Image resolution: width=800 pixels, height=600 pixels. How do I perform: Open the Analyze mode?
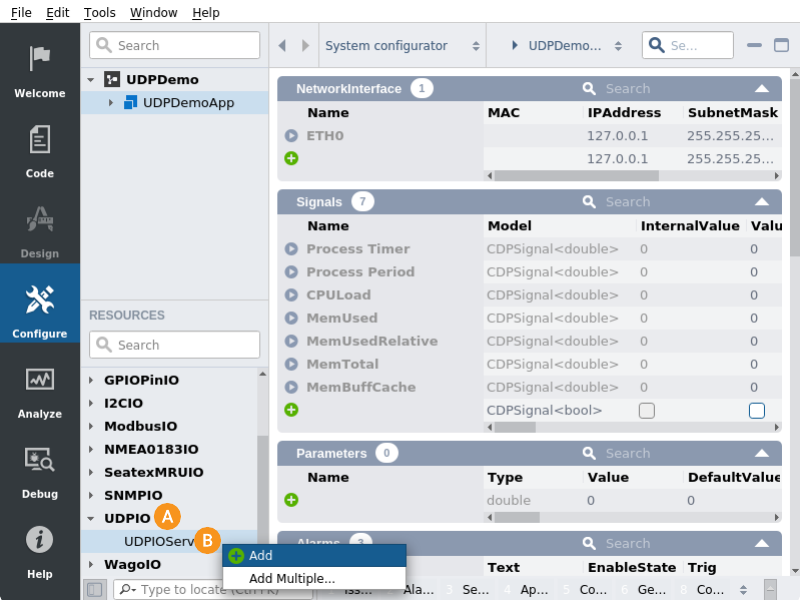tap(40, 390)
